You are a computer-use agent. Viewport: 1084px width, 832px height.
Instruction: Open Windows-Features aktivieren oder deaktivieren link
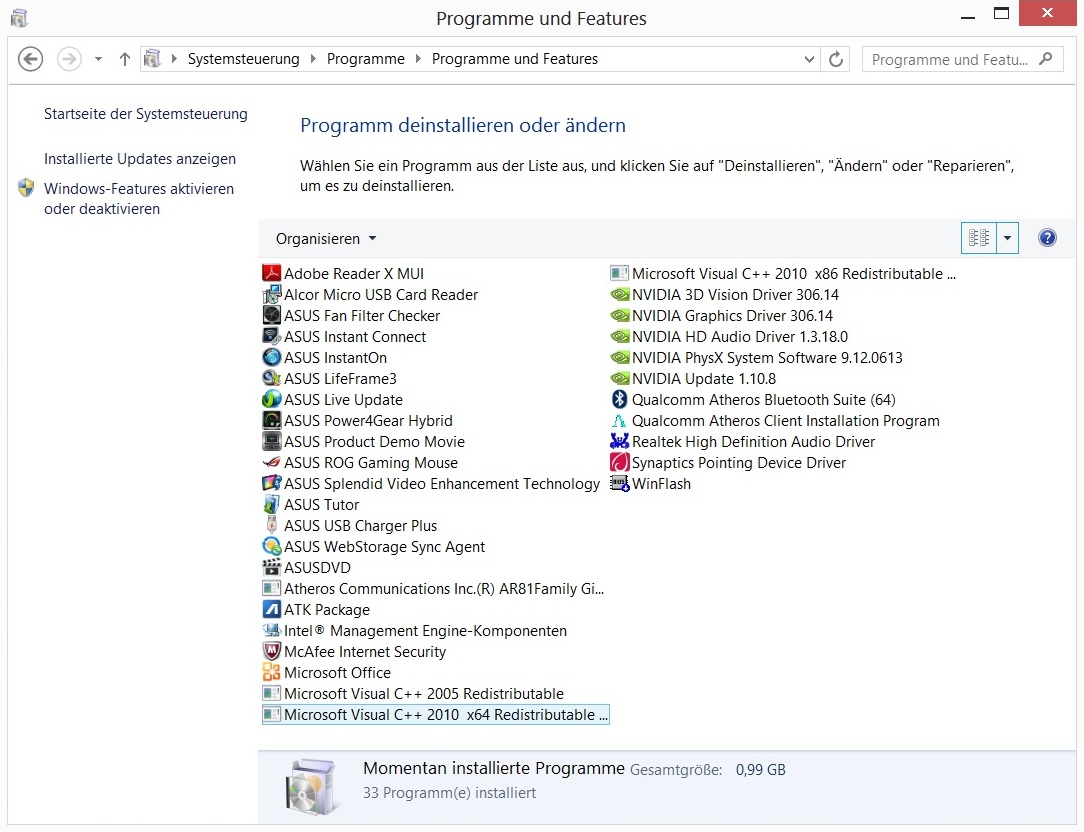pos(139,198)
